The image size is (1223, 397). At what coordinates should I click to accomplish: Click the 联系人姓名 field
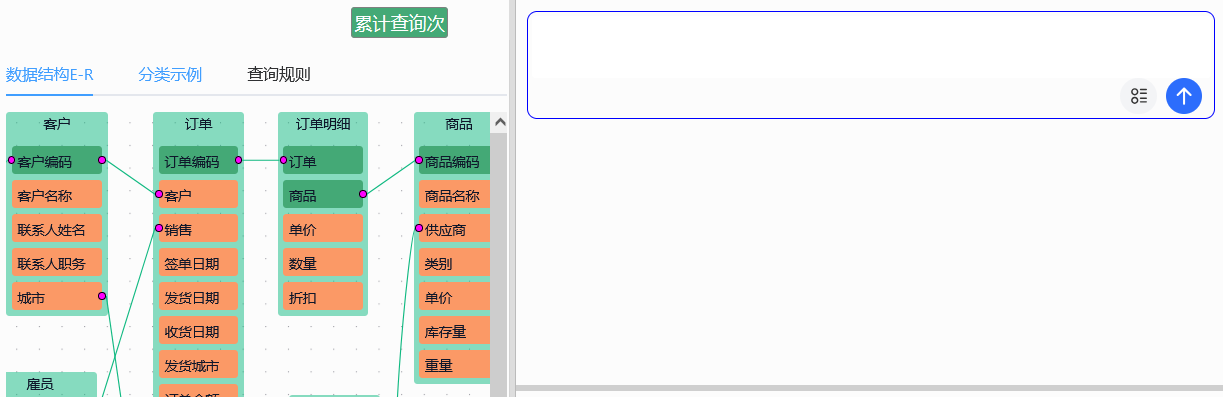[57, 228]
